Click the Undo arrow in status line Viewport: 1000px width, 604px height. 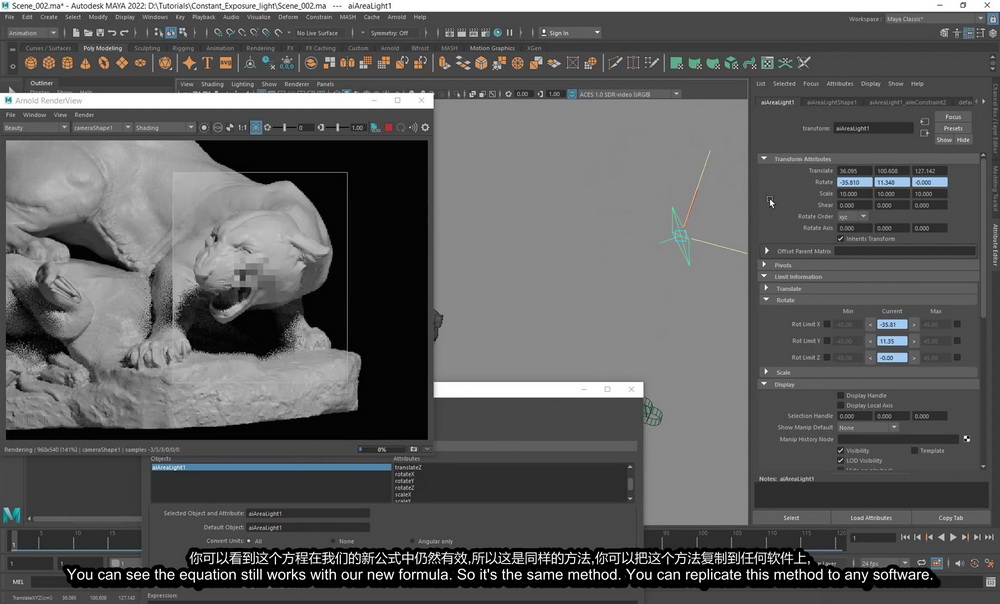(112, 33)
